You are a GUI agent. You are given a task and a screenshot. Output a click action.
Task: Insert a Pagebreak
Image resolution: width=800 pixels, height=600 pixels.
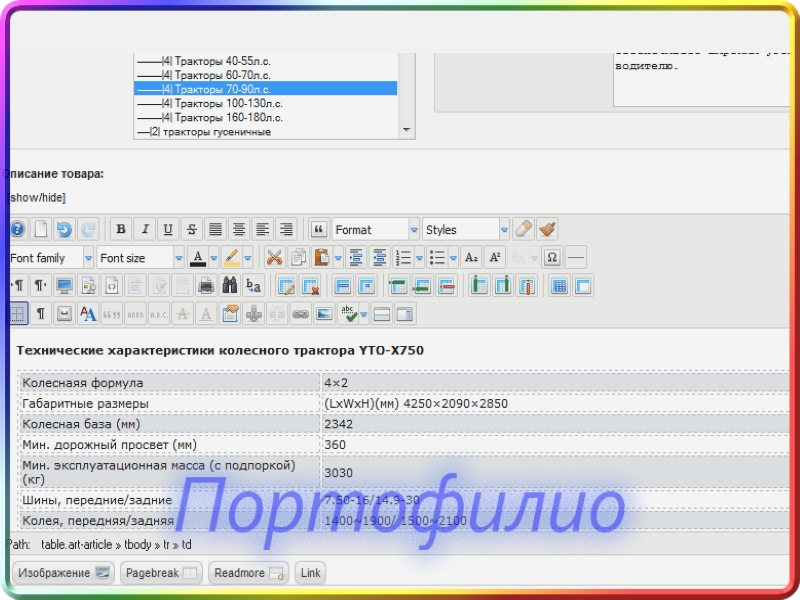pos(161,573)
